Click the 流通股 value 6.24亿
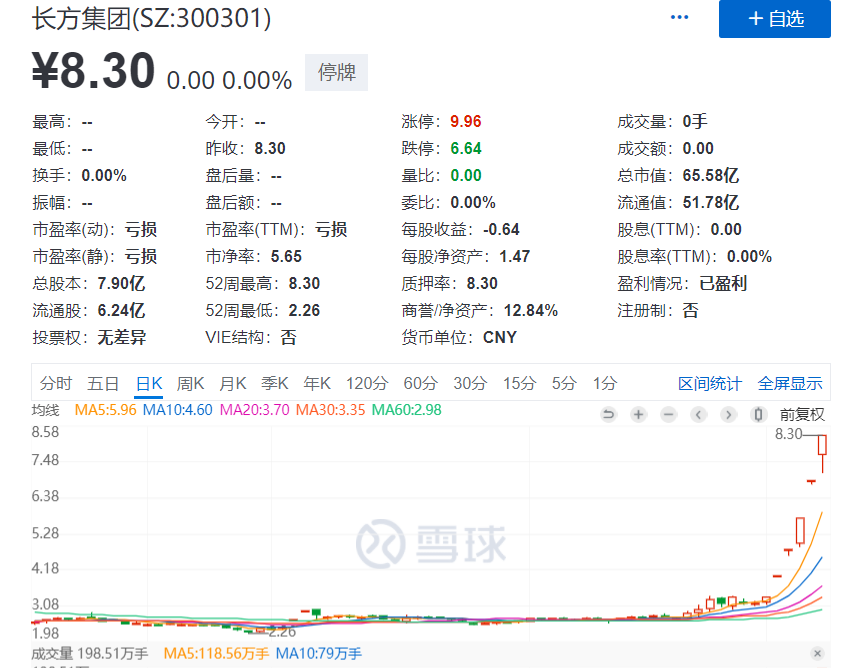Viewport: 854px width, 668px height. [121, 311]
